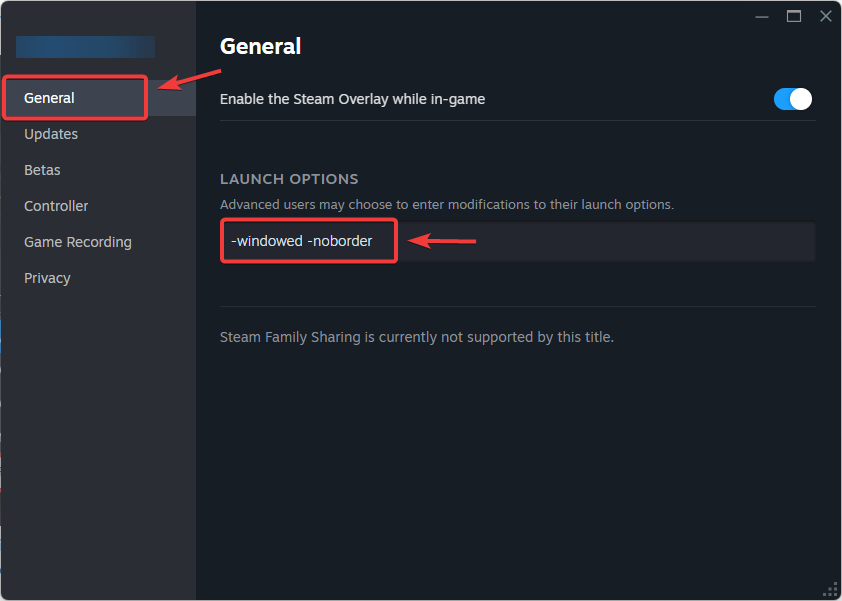
Task: Go to the Game Recording tab
Action: point(78,242)
